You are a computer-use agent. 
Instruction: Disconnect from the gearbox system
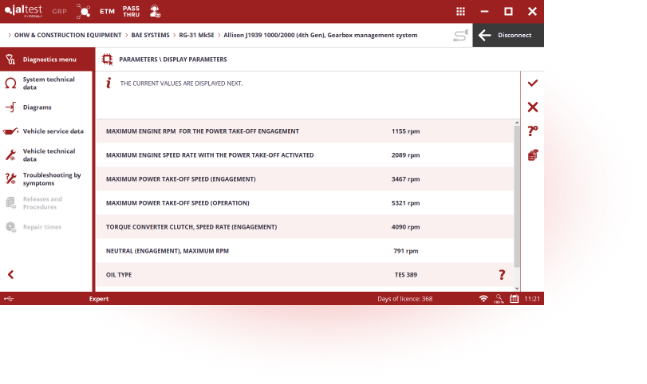point(508,35)
